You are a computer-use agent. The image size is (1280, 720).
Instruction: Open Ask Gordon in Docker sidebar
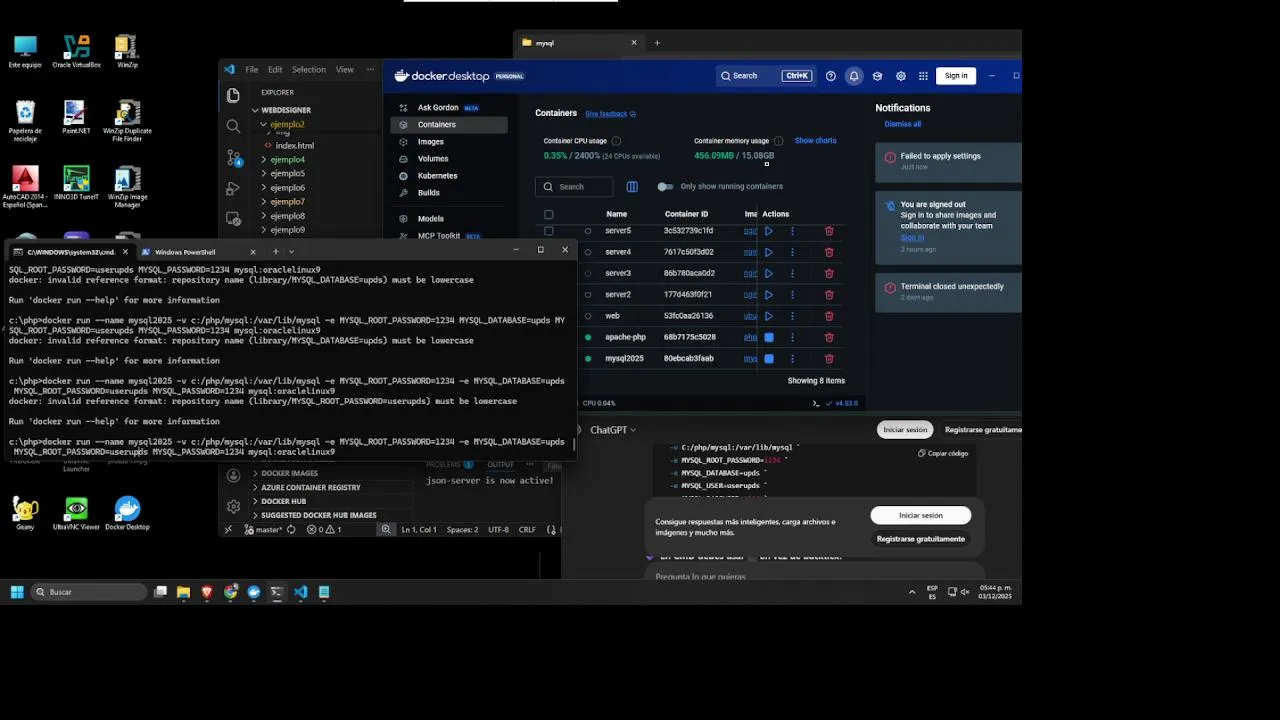[449, 108]
